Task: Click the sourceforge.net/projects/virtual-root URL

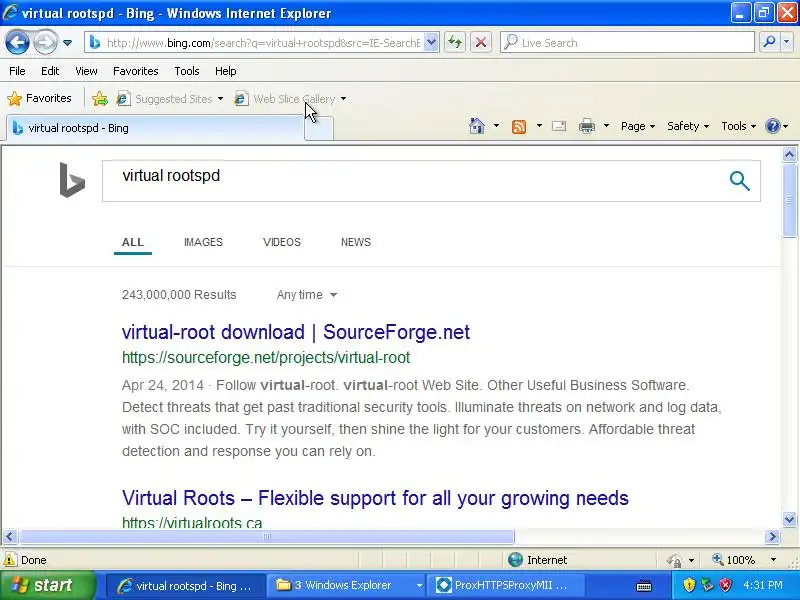Action: (x=266, y=358)
